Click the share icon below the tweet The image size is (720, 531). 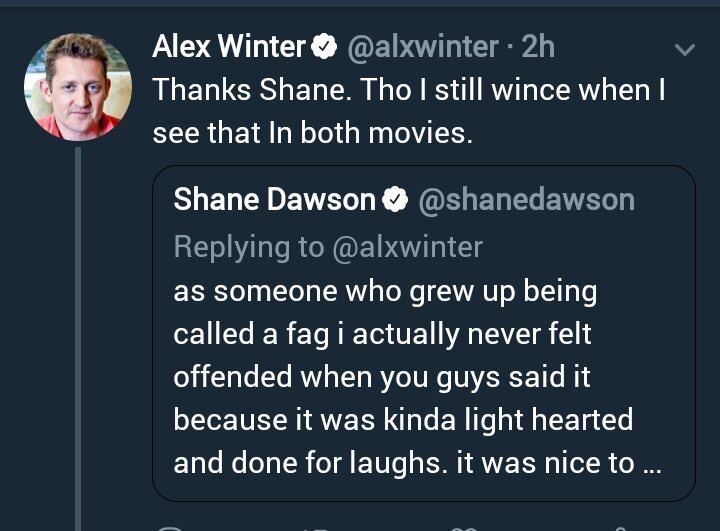coord(620,527)
